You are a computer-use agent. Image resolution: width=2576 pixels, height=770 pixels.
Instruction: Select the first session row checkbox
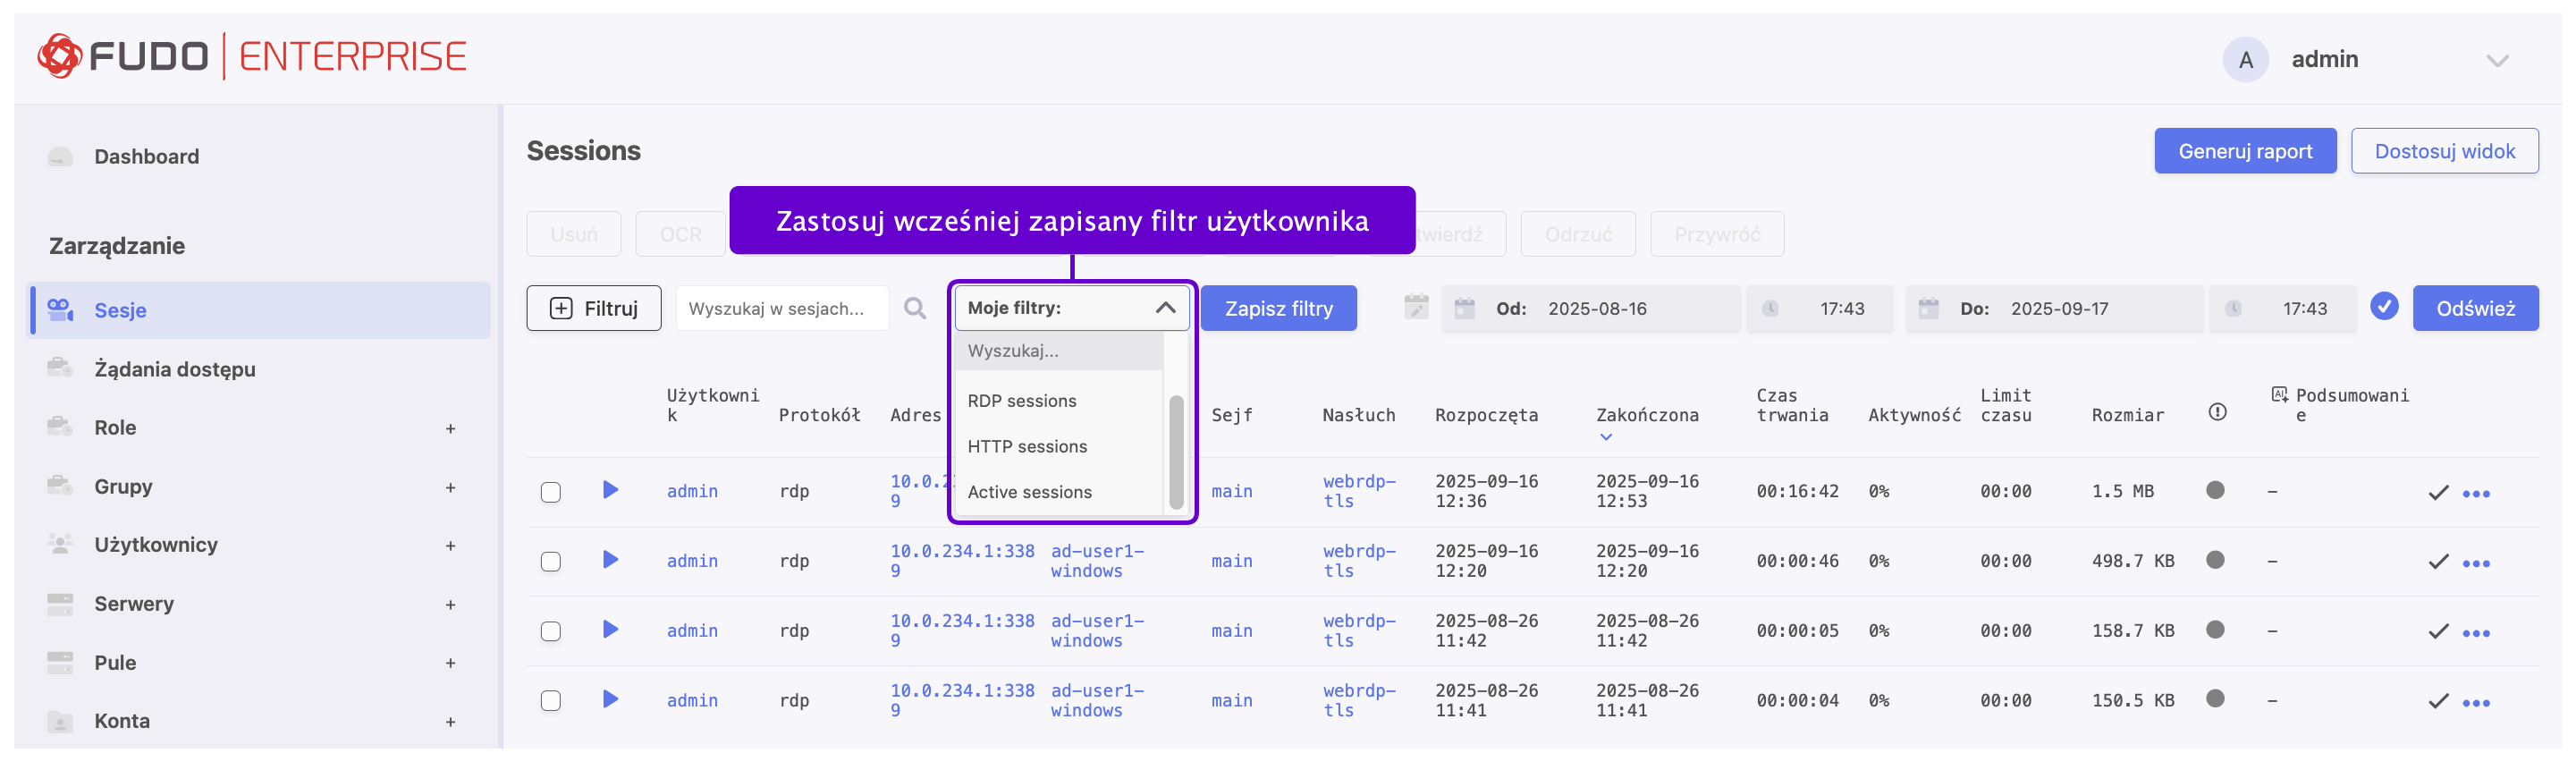point(550,492)
